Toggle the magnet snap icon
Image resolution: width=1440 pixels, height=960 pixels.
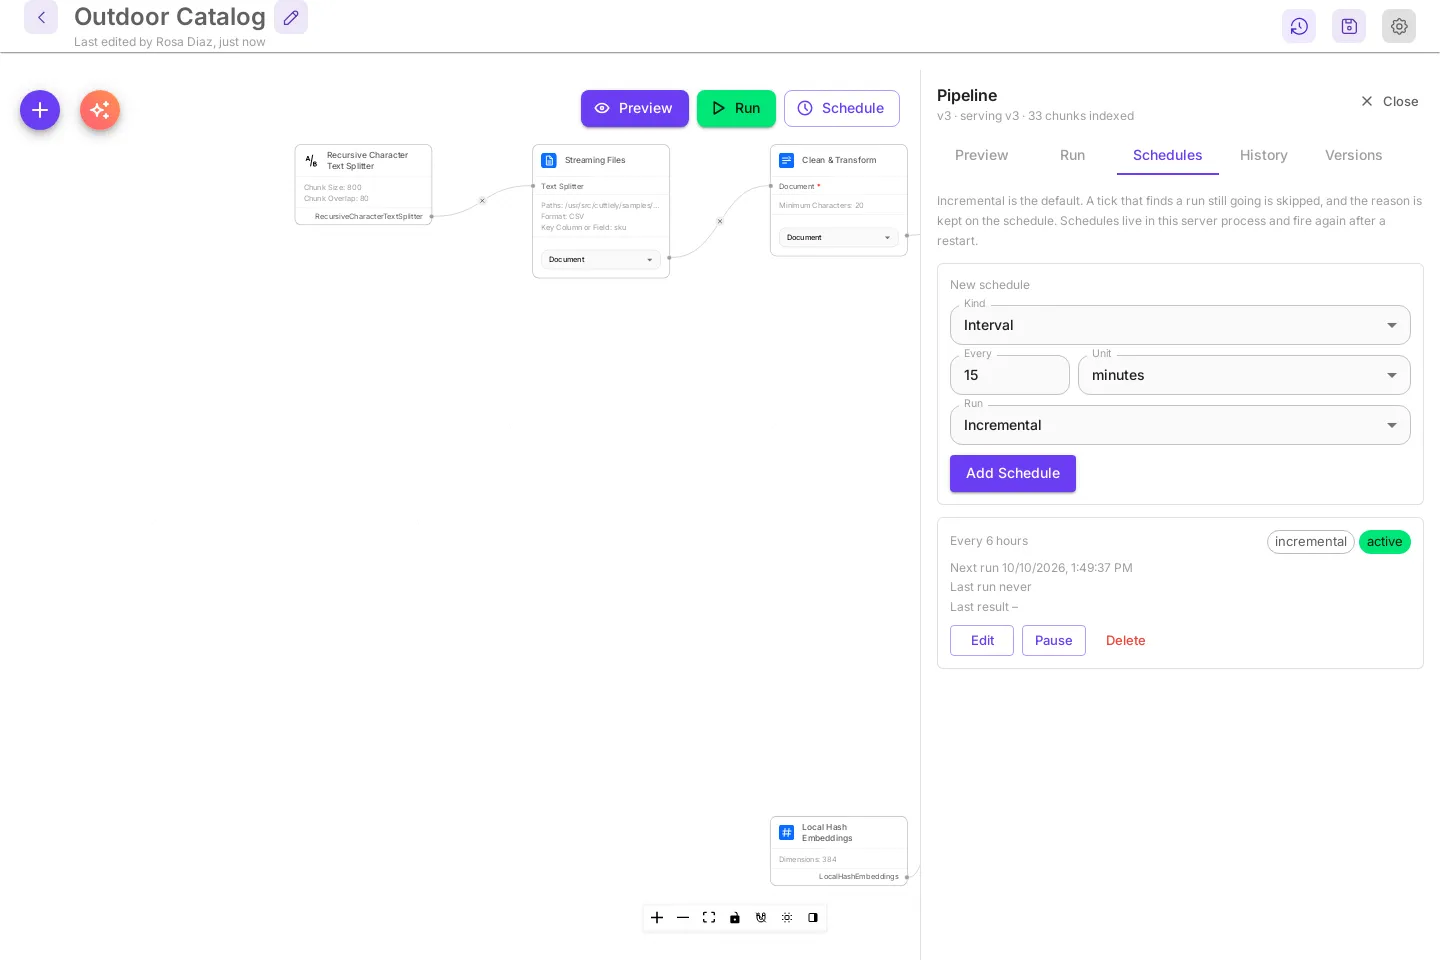[x=761, y=917]
